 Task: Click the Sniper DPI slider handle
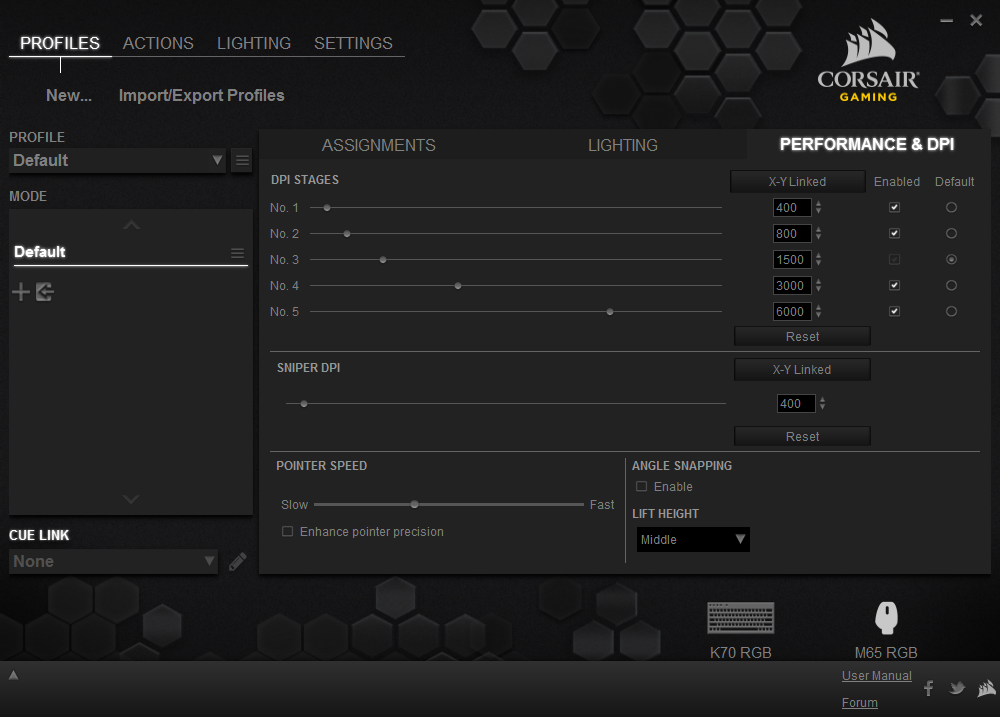coord(304,404)
